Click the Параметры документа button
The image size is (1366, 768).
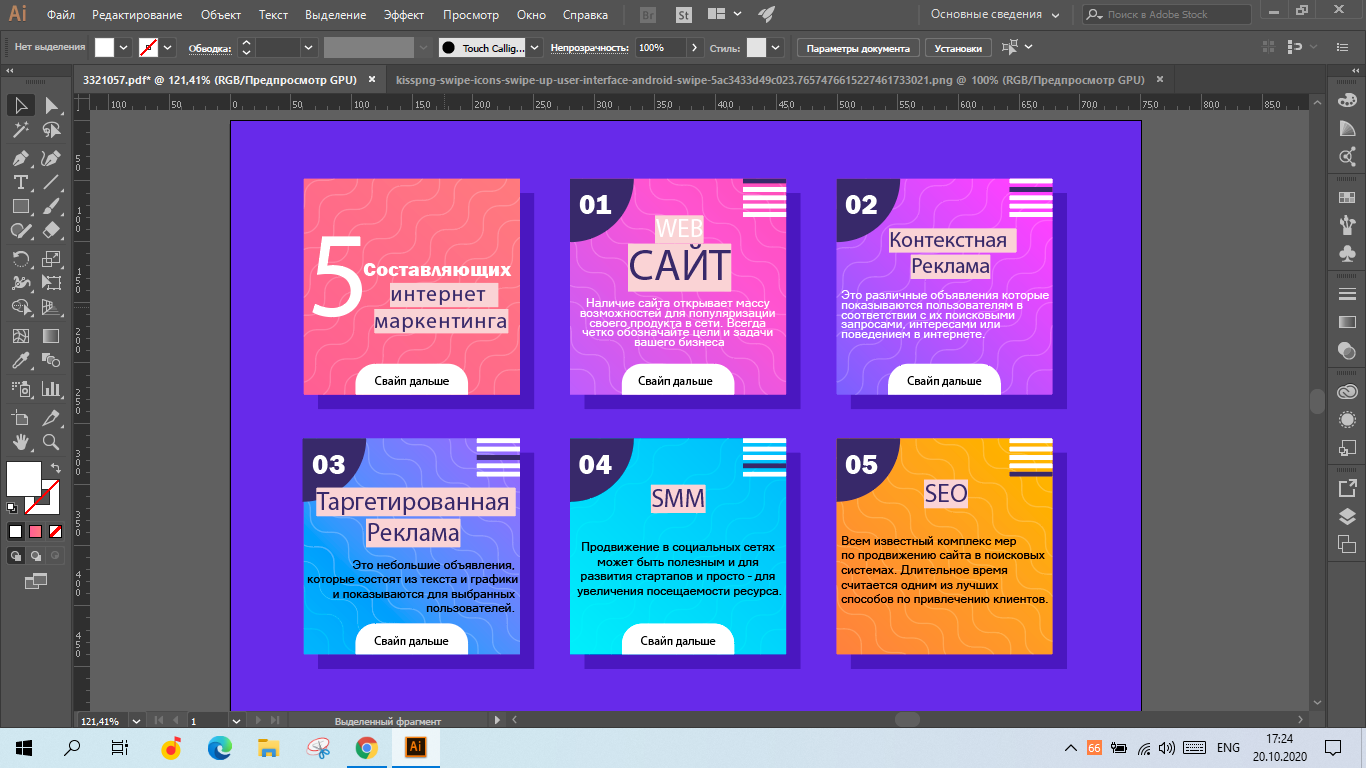pos(858,47)
